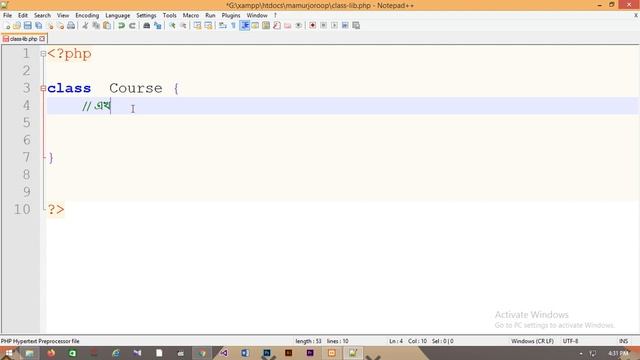Screen dimensions: 640x360
Task: Toggle show all characters icon
Action: point(233,26)
